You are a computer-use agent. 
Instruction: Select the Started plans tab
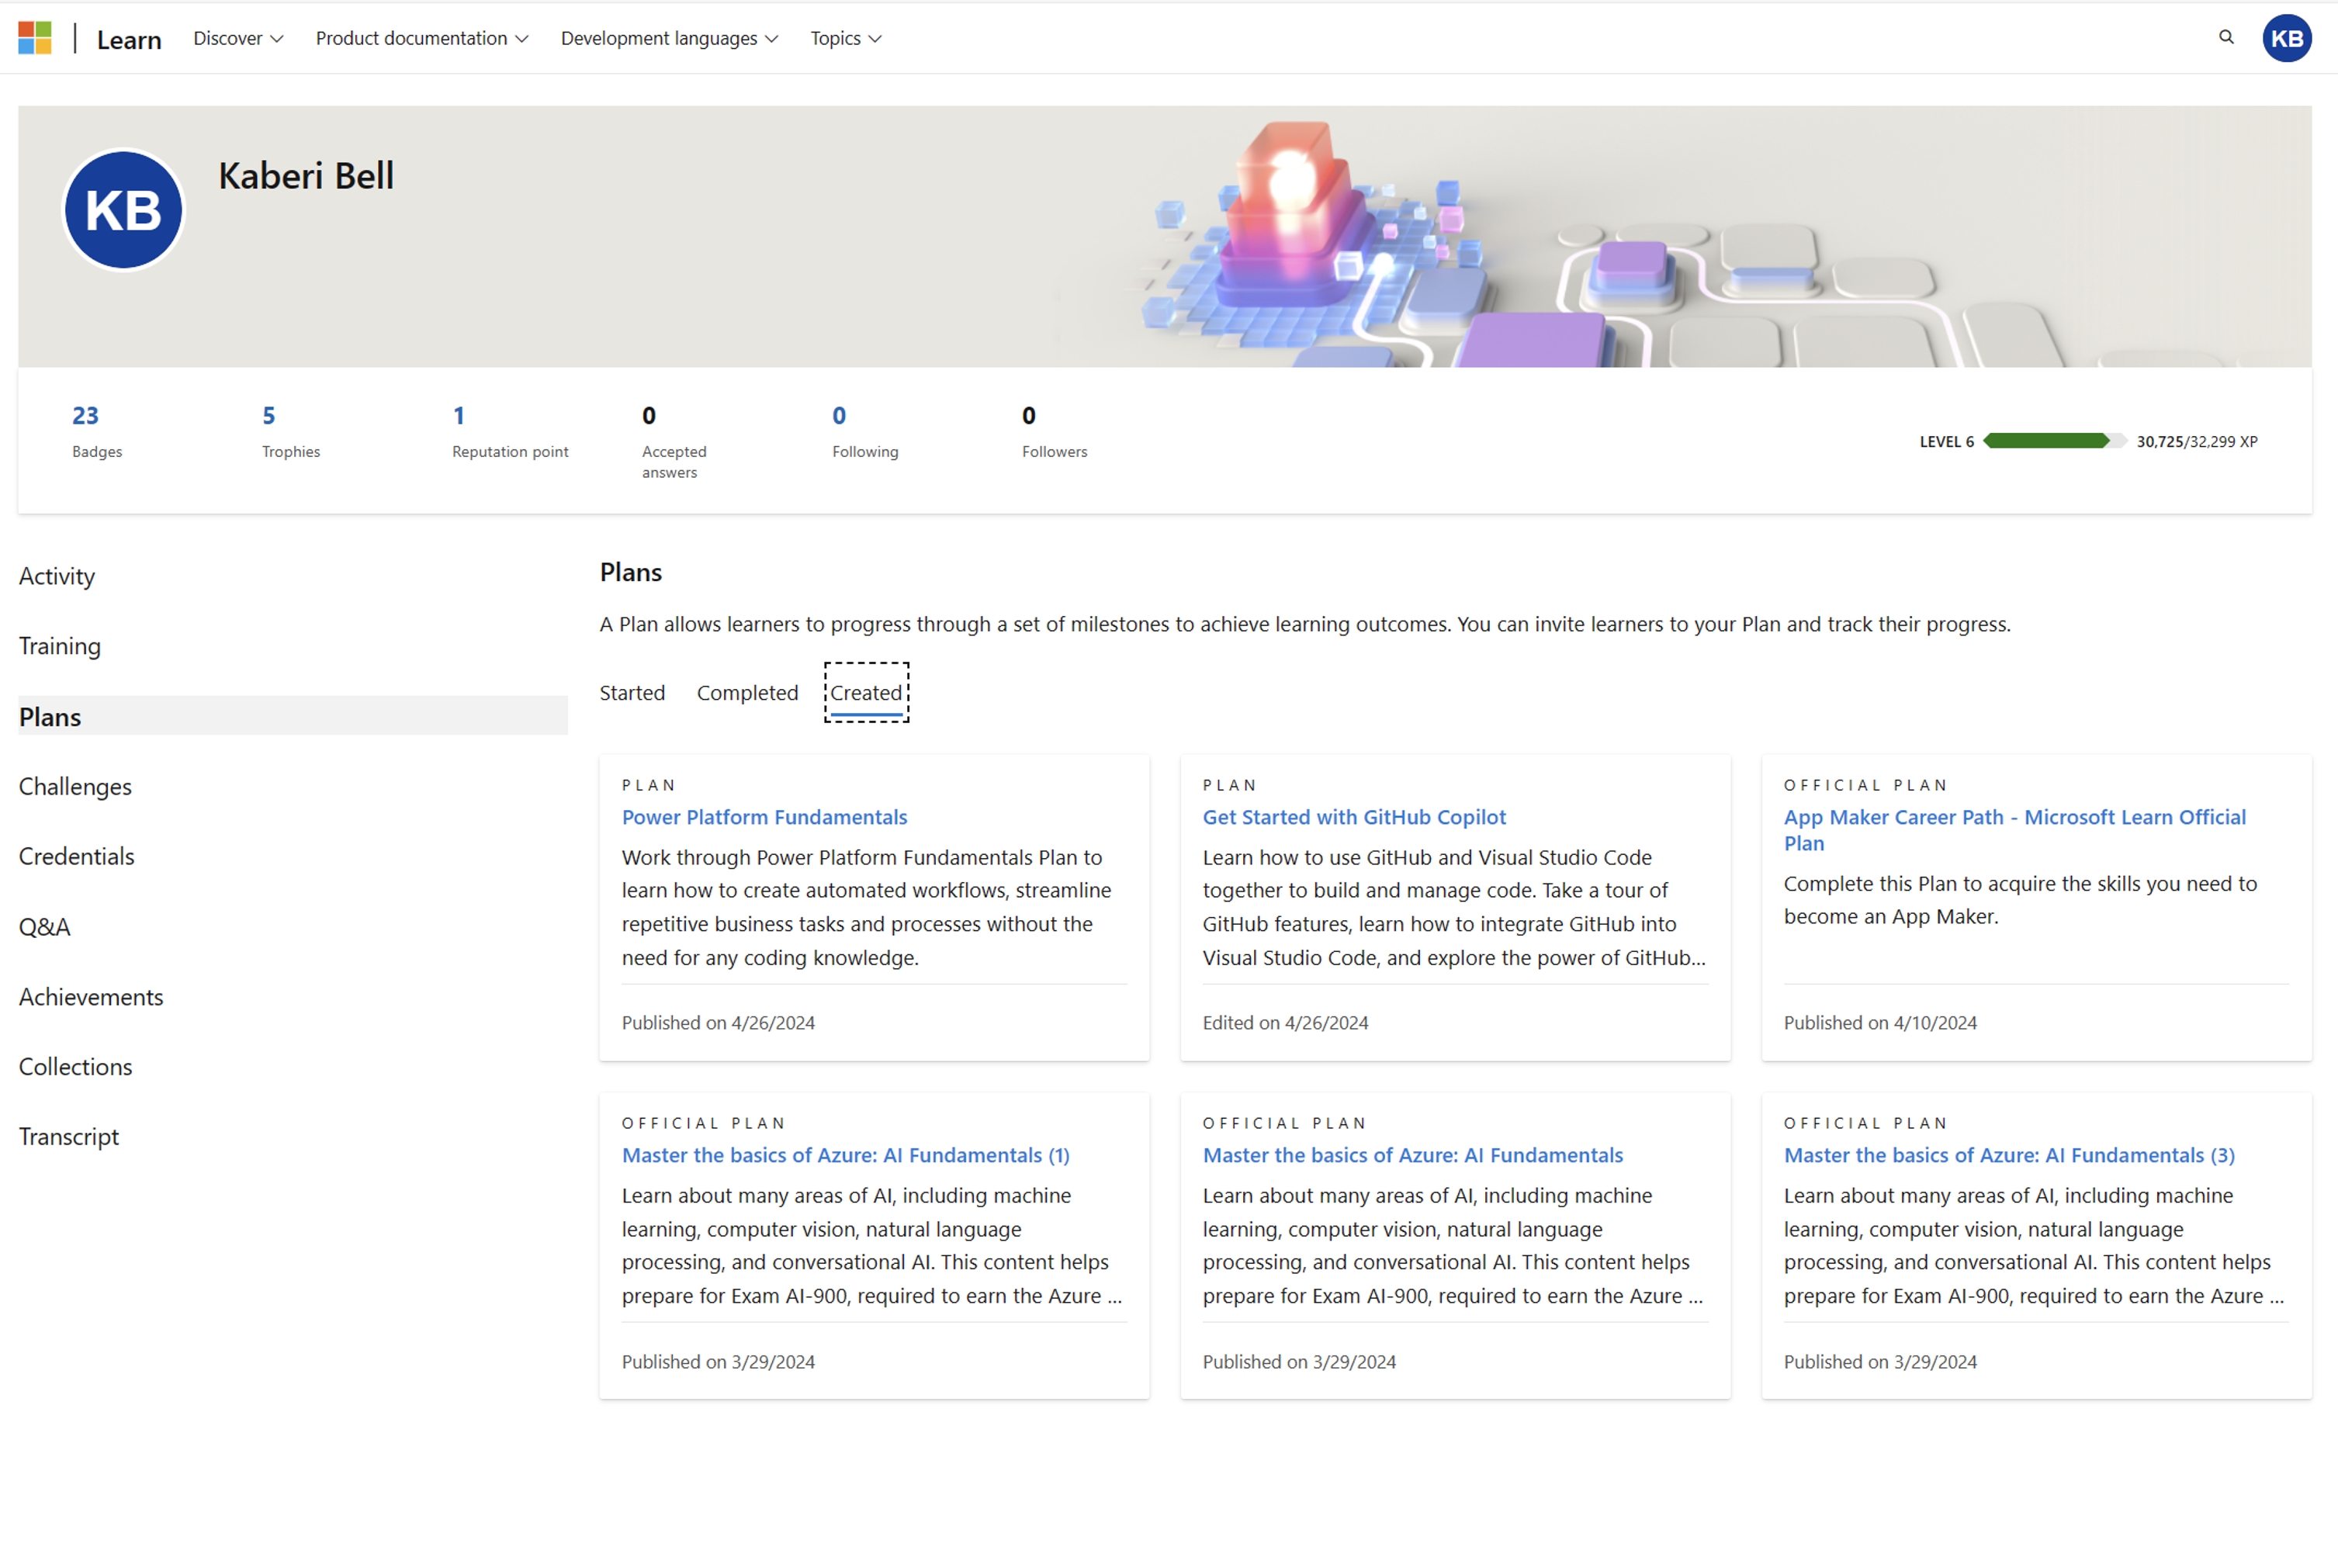pyautogui.click(x=633, y=691)
